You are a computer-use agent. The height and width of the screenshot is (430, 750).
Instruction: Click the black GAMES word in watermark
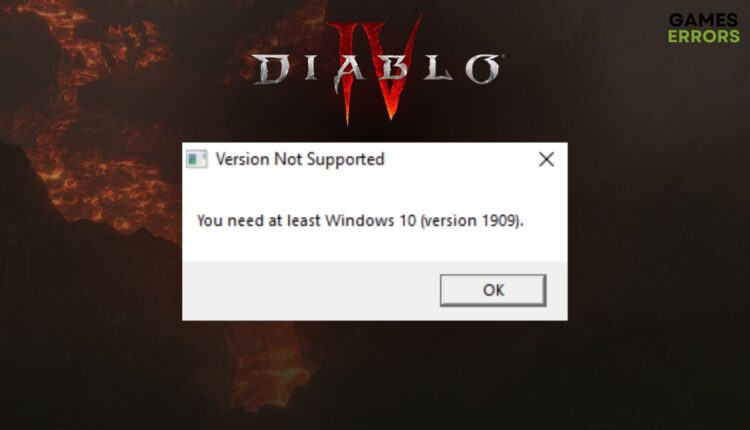tap(704, 20)
